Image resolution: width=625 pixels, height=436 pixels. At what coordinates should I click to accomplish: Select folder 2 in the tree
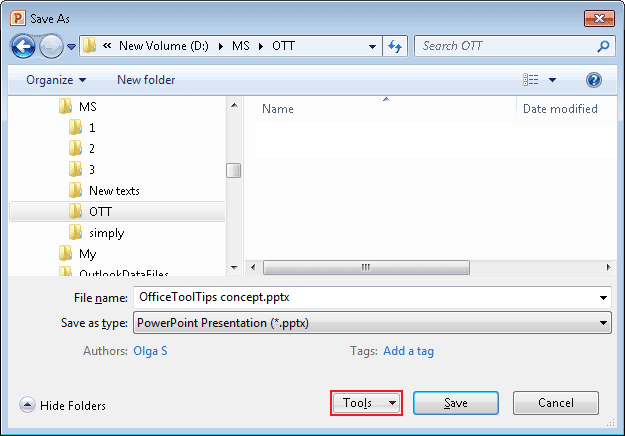coord(92,149)
